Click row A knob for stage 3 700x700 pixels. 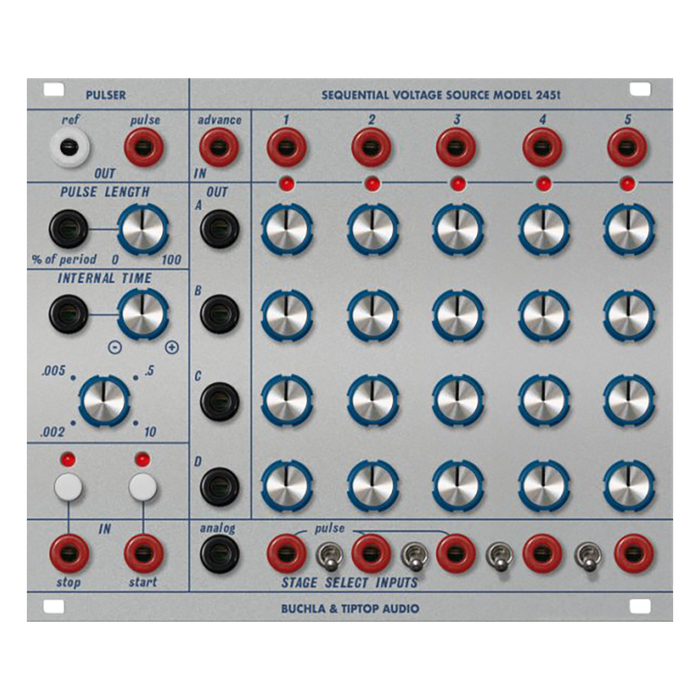click(x=458, y=229)
